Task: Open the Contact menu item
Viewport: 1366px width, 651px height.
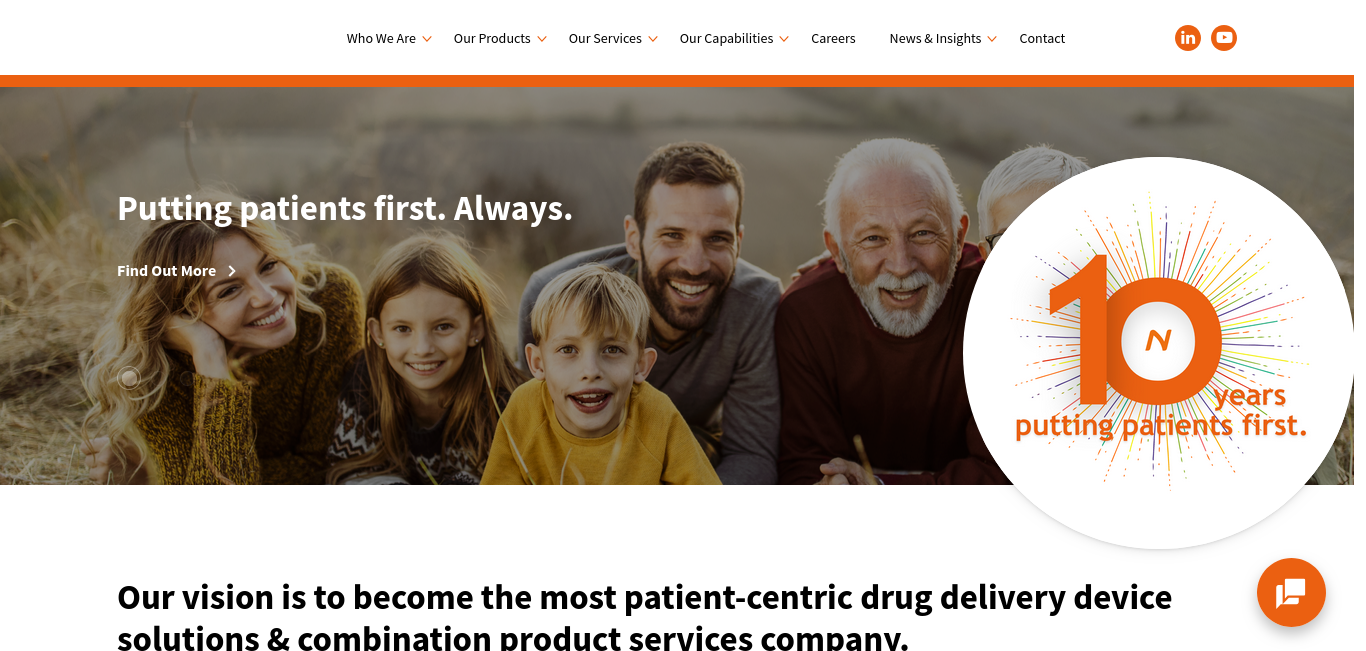Action: (1042, 38)
